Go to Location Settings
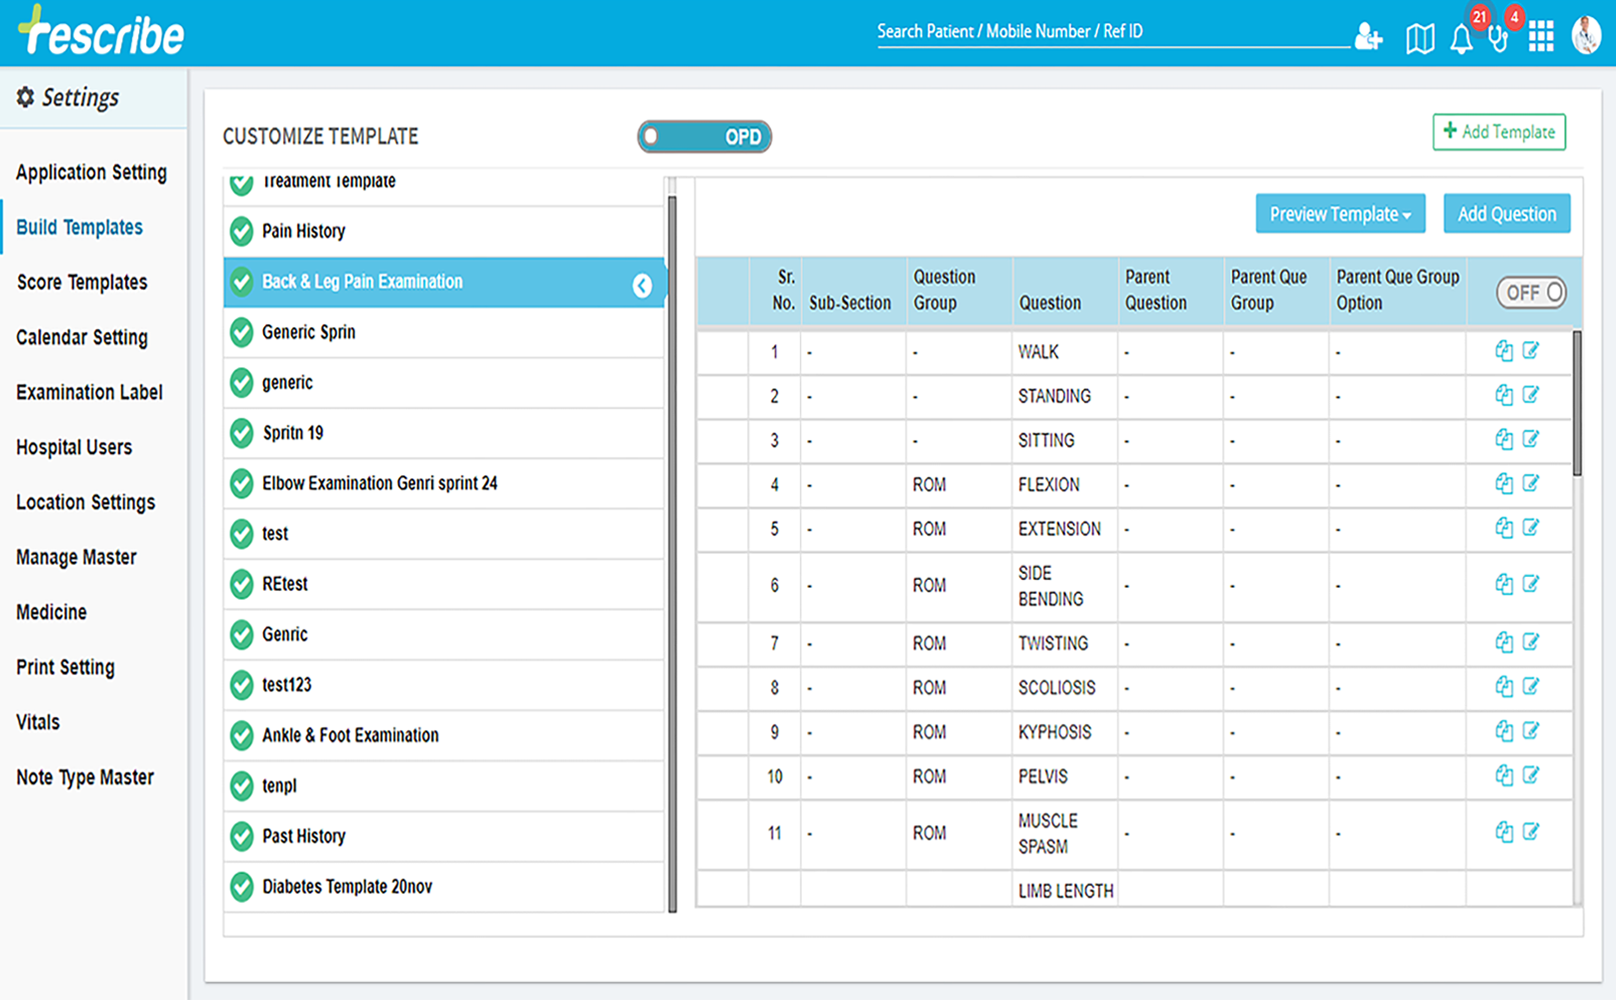Image resolution: width=1616 pixels, height=1000 pixels. coord(85,502)
